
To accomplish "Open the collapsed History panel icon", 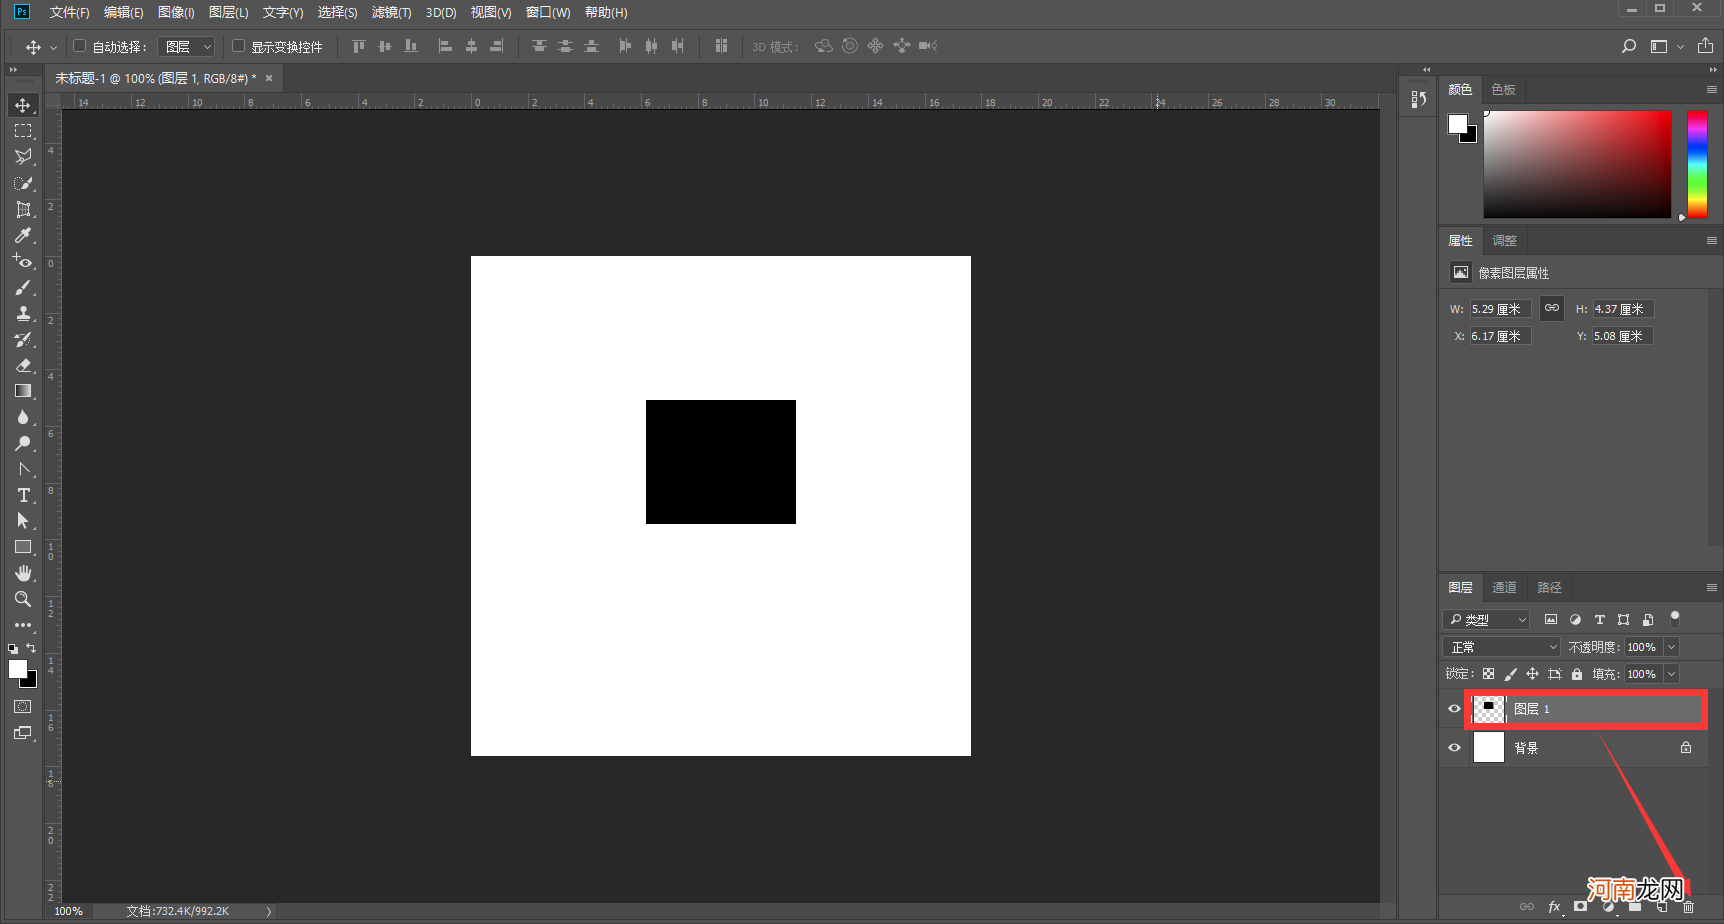I will tap(1418, 99).
